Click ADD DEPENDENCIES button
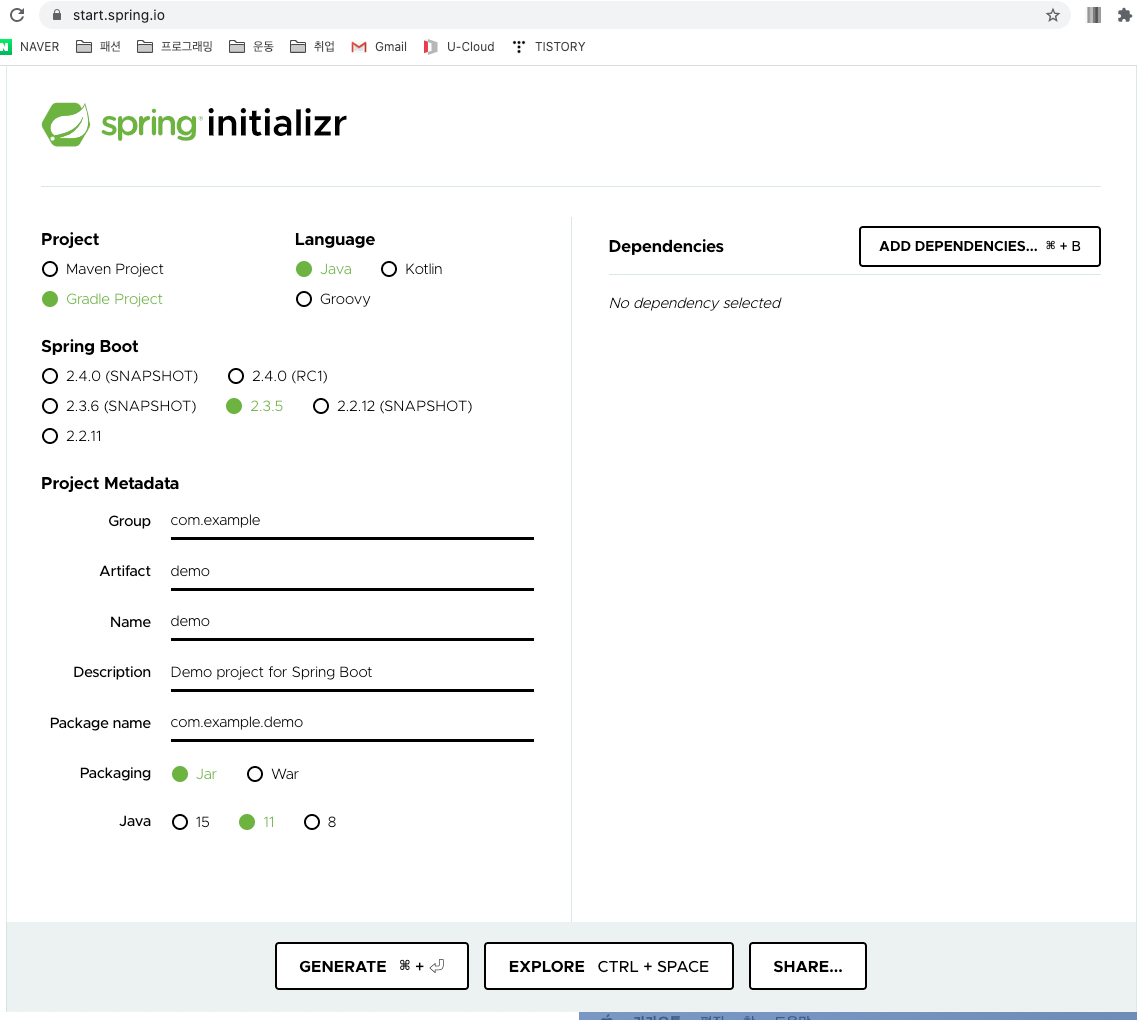The width and height of the screenshot is (1137, 1020). [979, 246]
